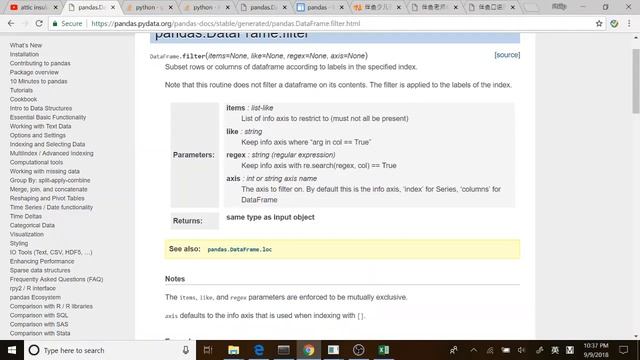Open 'Working with Text Data' sidebar link
The image size is (640, 360).
coord(40,126)
